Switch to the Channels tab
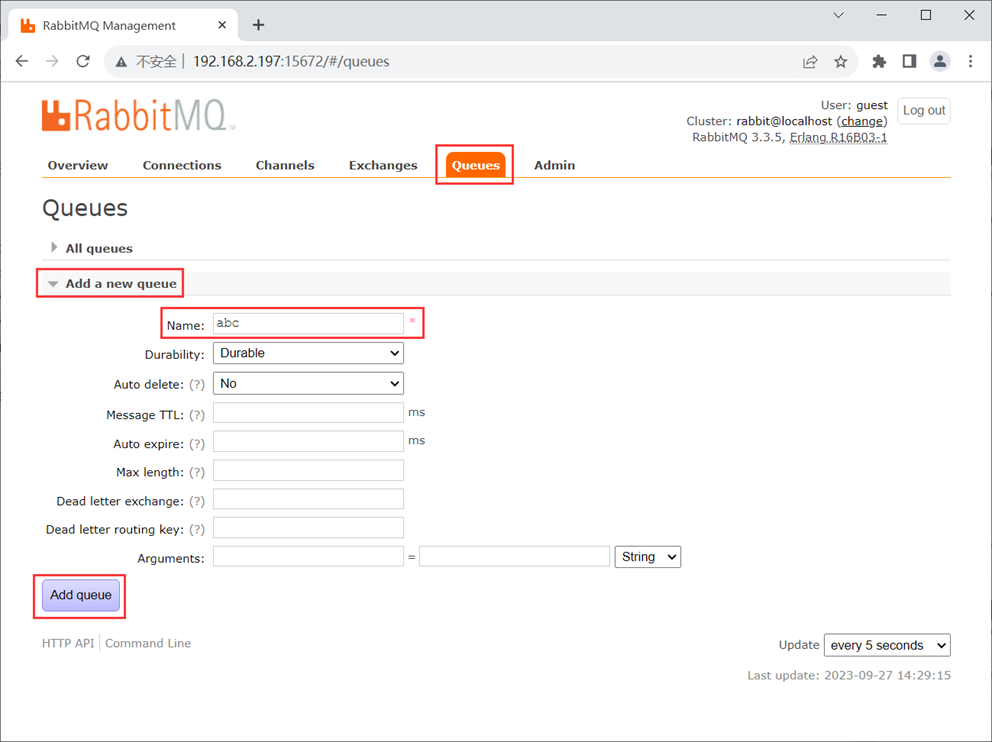This screenshot has width=992, height=742. click(285, 165)
